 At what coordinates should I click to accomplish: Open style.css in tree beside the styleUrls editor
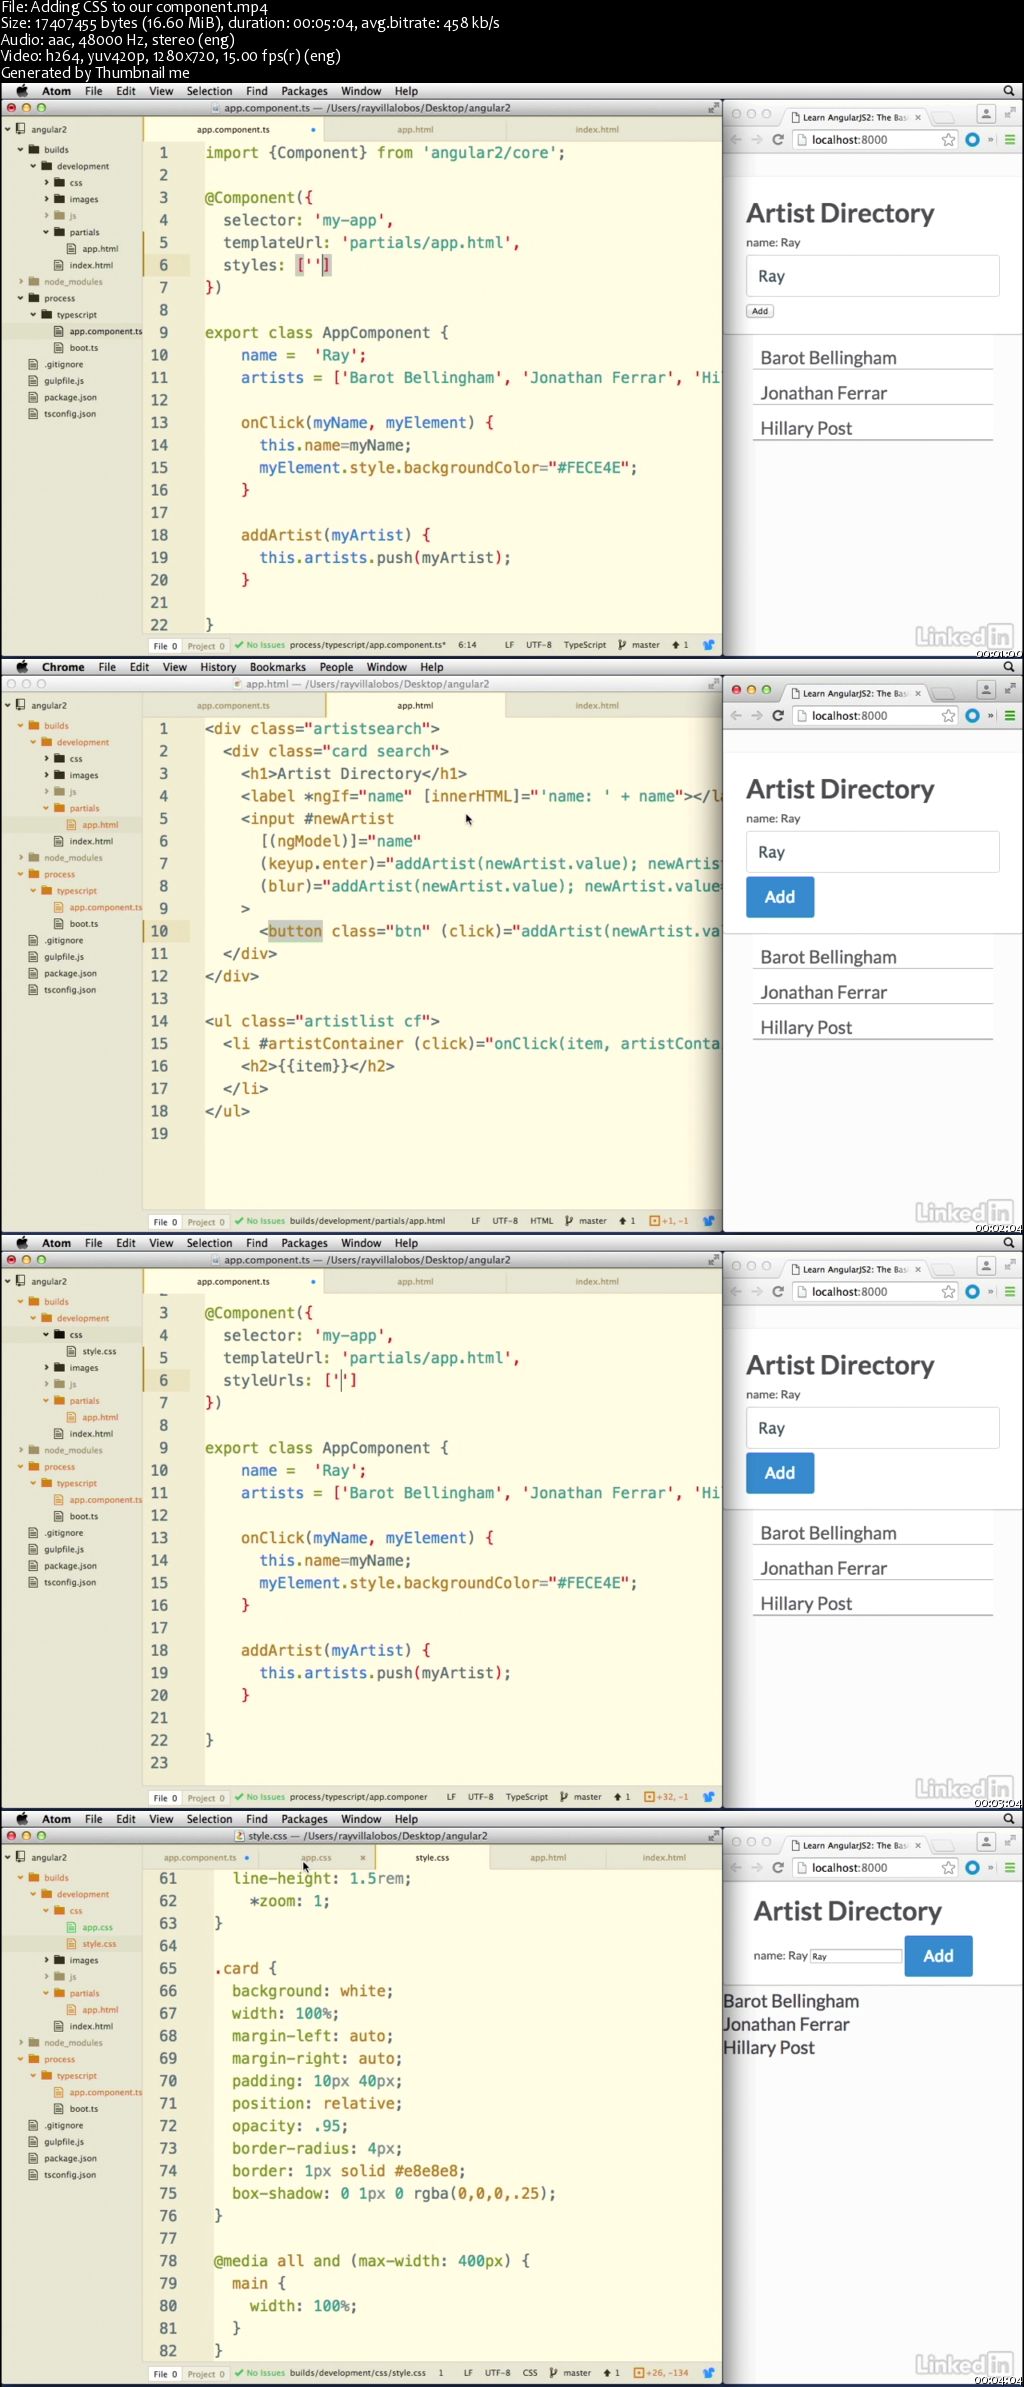[99, 1351]
